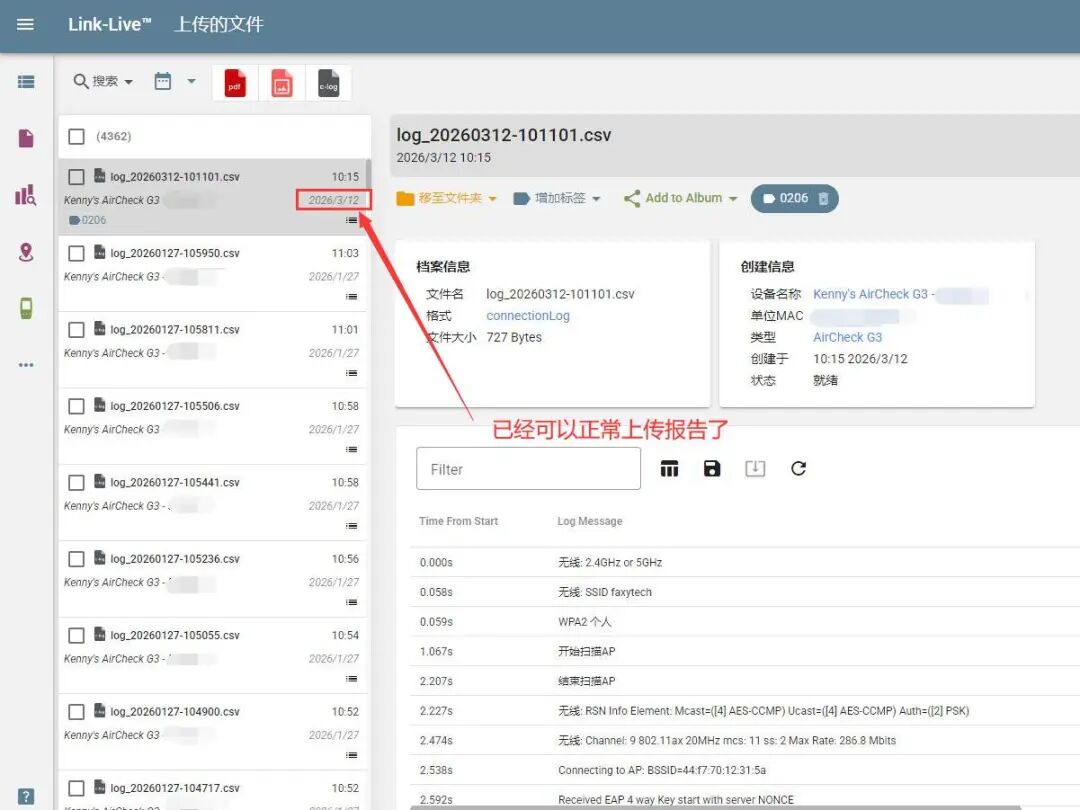The height and width of the screenshot is (810, 1080).
Task: Check the select-all files checkbox
Action: click(76, 137)
